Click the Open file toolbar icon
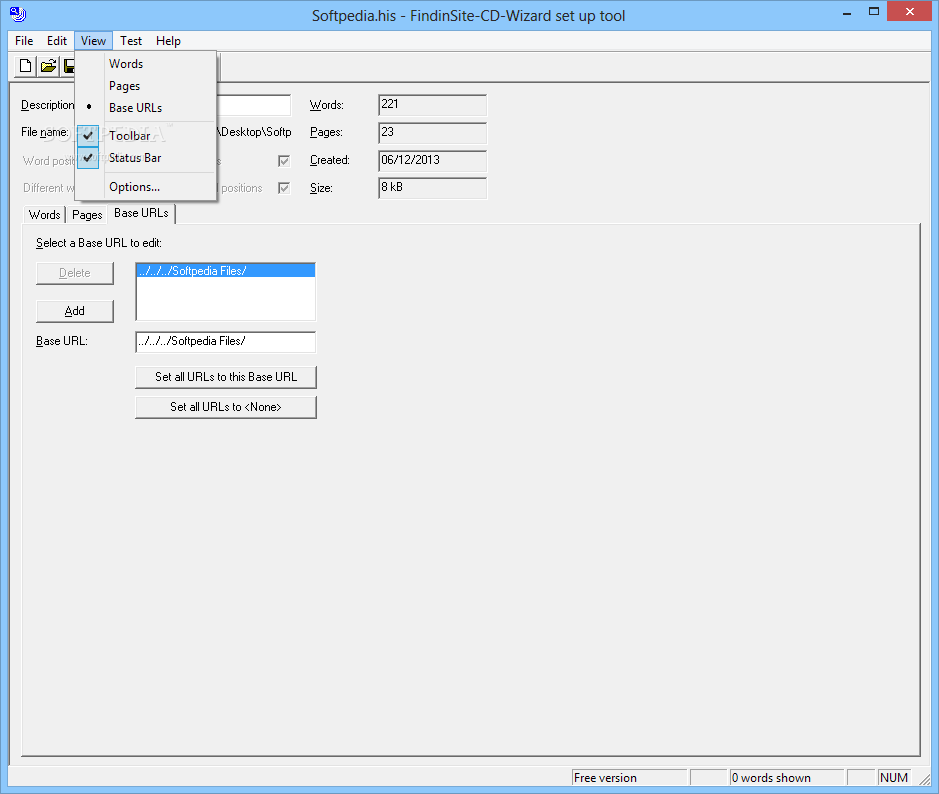Image resolution: width=939 pixels, height=794 pixels. pos(49,66)
